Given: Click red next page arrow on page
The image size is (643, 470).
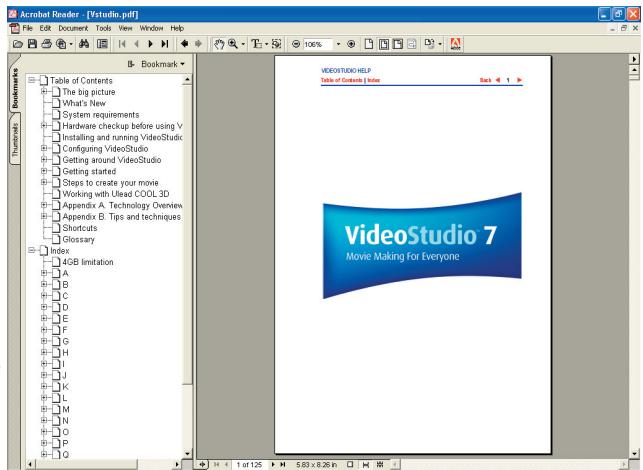Looking at the screenshot, I should point(519,80).
